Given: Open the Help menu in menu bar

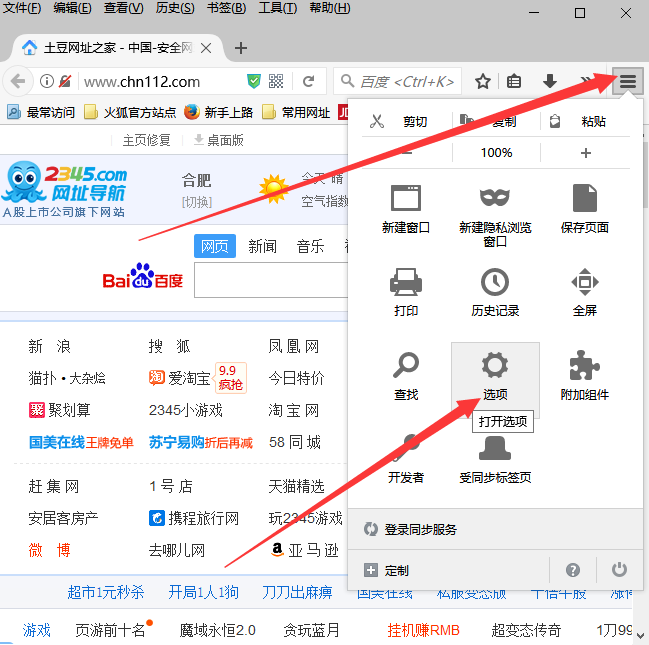Looking at the screenshot, I should [329, 8].
